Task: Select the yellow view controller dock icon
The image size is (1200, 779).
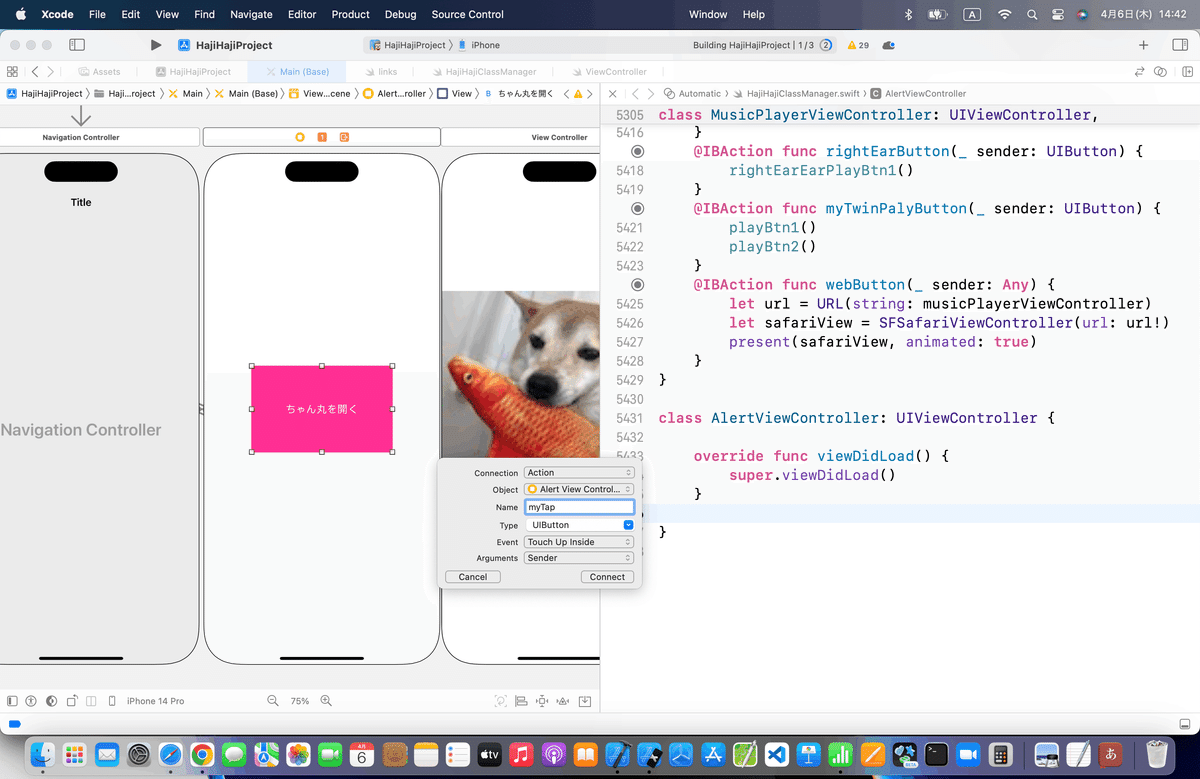Action: (300, 137)
